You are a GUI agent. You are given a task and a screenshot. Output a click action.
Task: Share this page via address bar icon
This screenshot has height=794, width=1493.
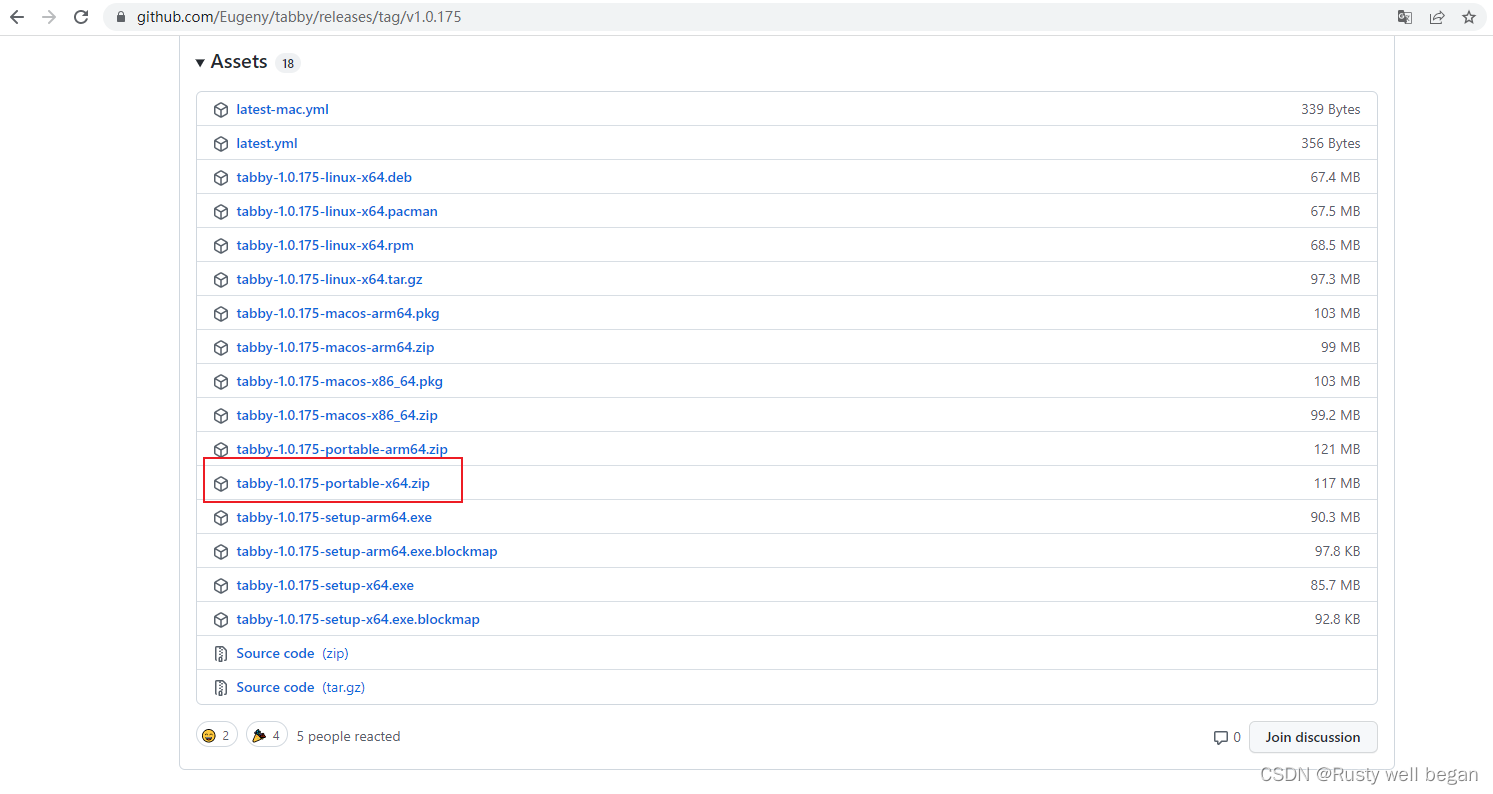tap(1437, 17)
